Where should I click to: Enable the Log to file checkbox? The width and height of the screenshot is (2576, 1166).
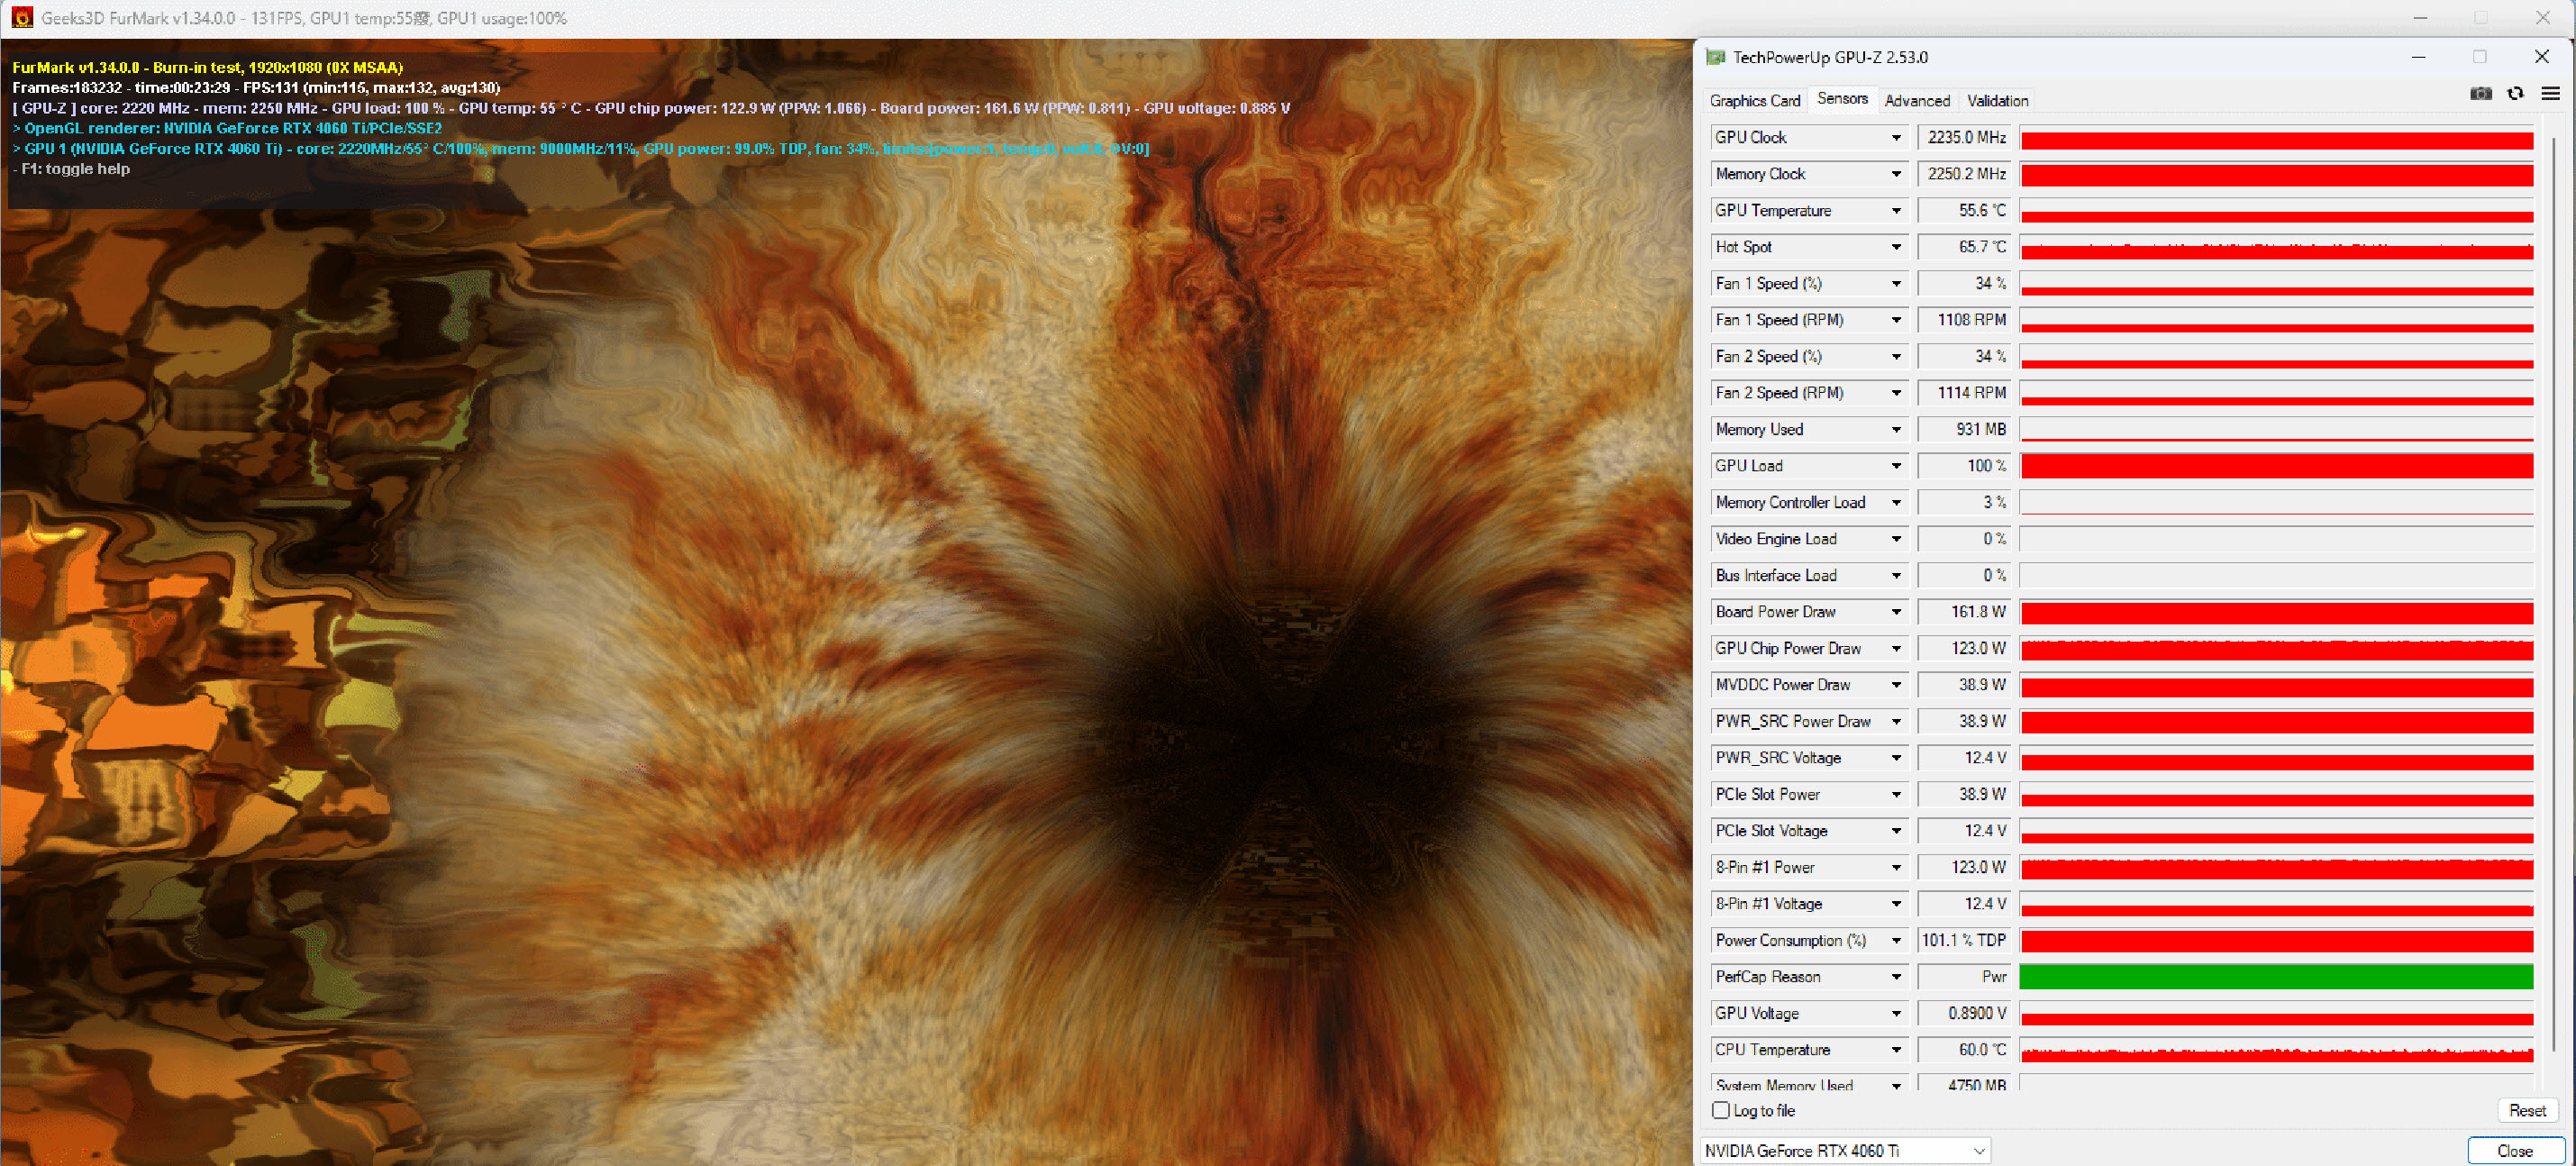(1721, 1110)
